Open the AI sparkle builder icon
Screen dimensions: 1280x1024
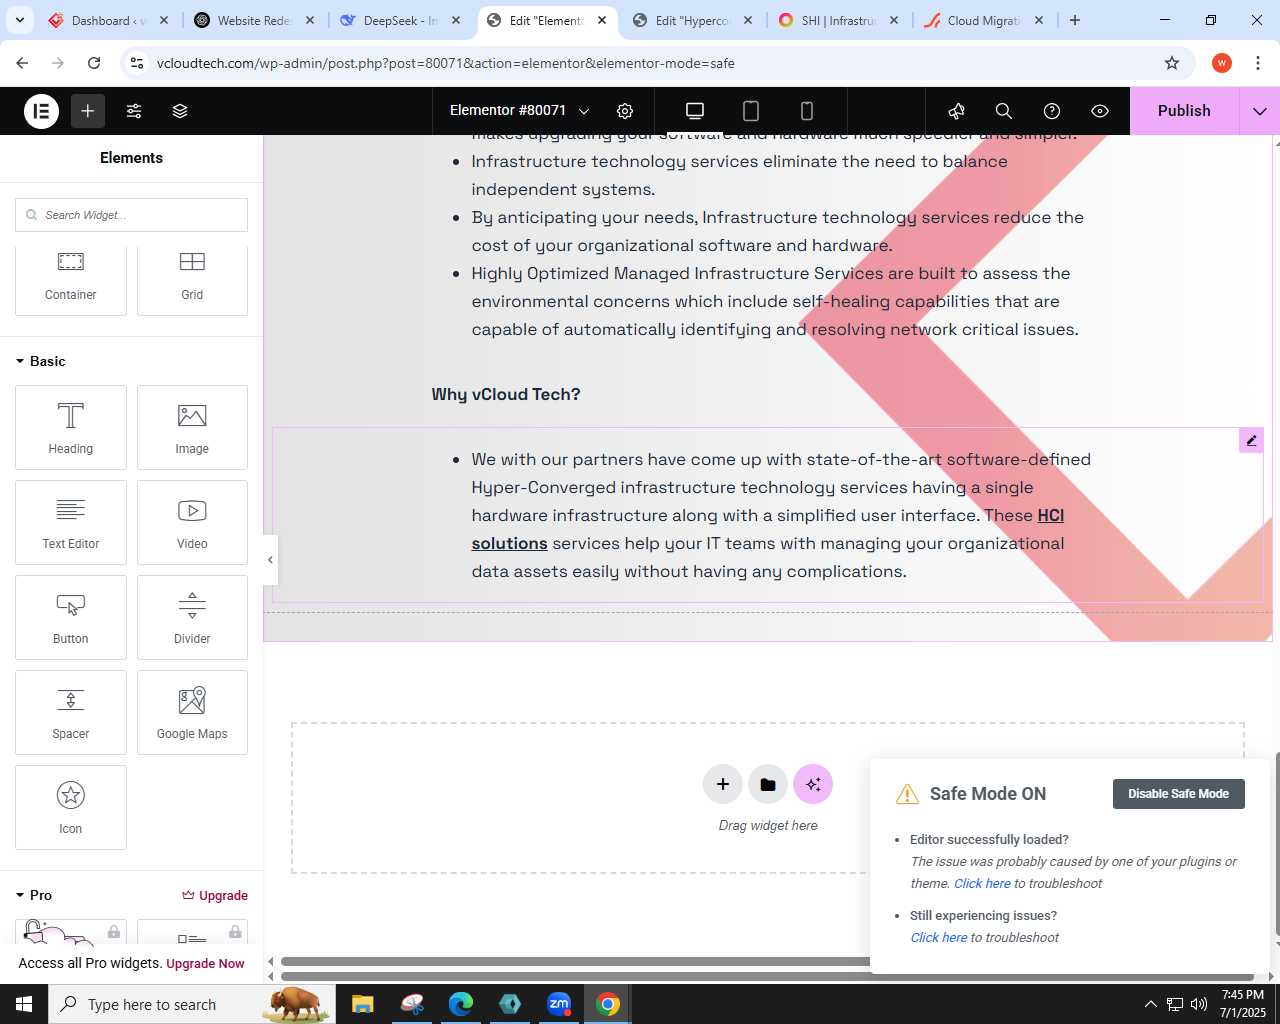point(813,784)
